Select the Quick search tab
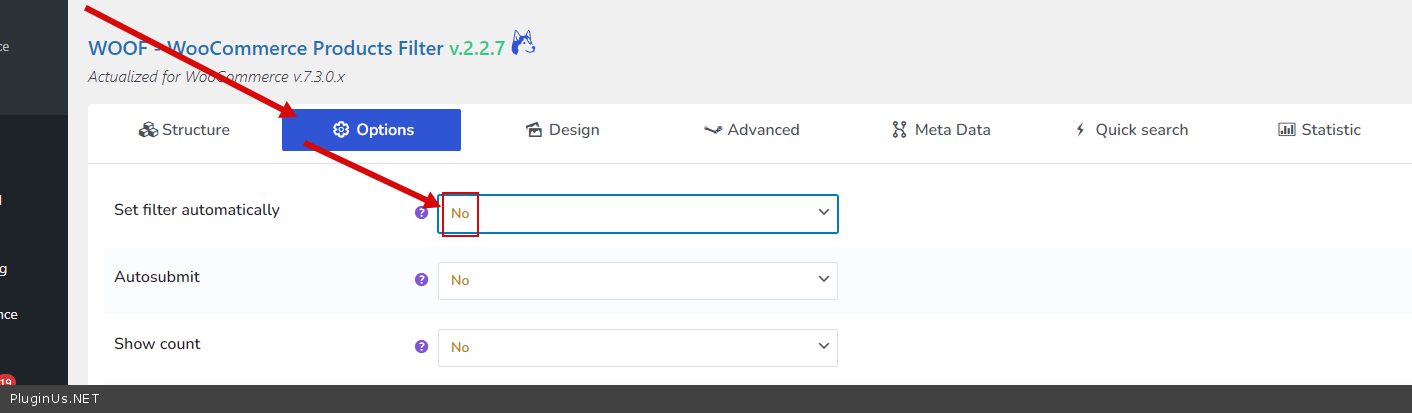The image size is (1412, 413). pos(1131,130)
